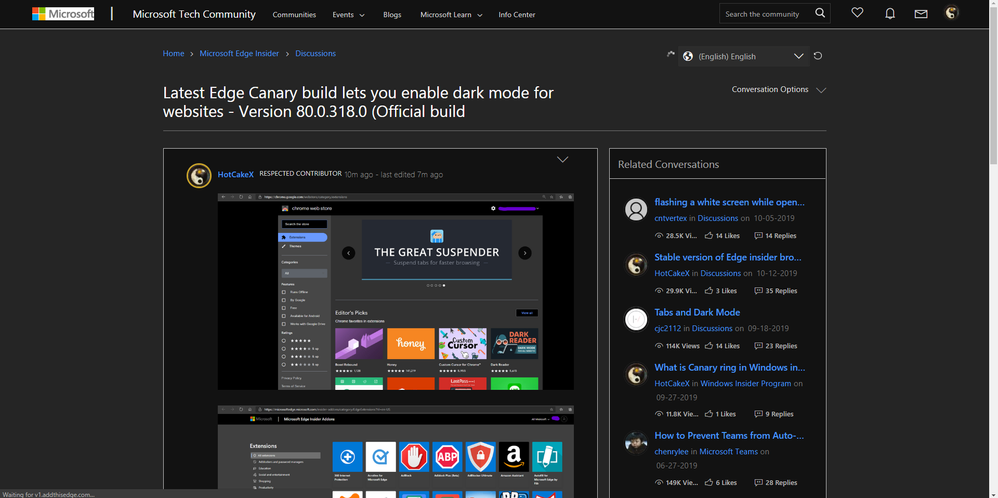Click the 9 Replies icon
The width and height of the screenshot is (998, 498).
coord(758,414)
